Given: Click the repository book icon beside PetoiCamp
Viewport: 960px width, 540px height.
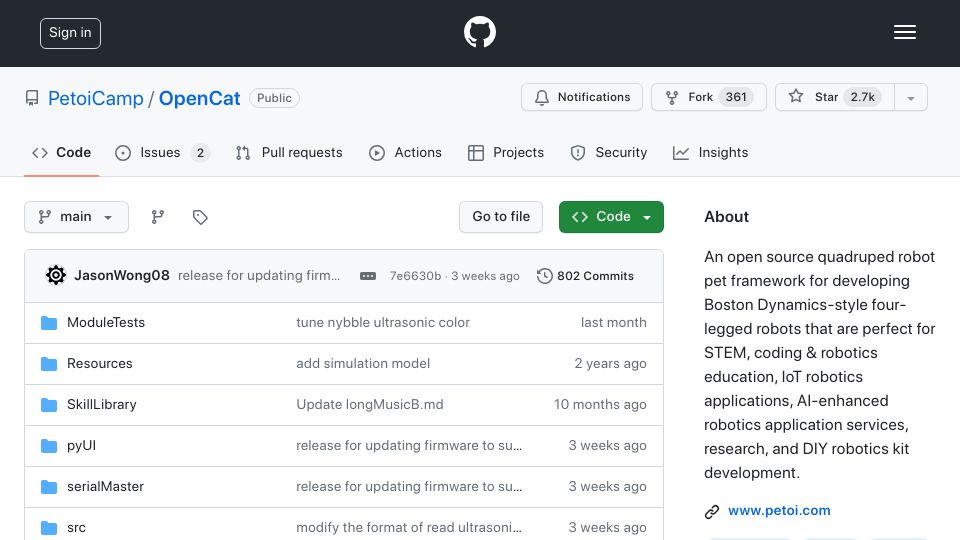Looking at the screenshot, I should pos(32,98).
